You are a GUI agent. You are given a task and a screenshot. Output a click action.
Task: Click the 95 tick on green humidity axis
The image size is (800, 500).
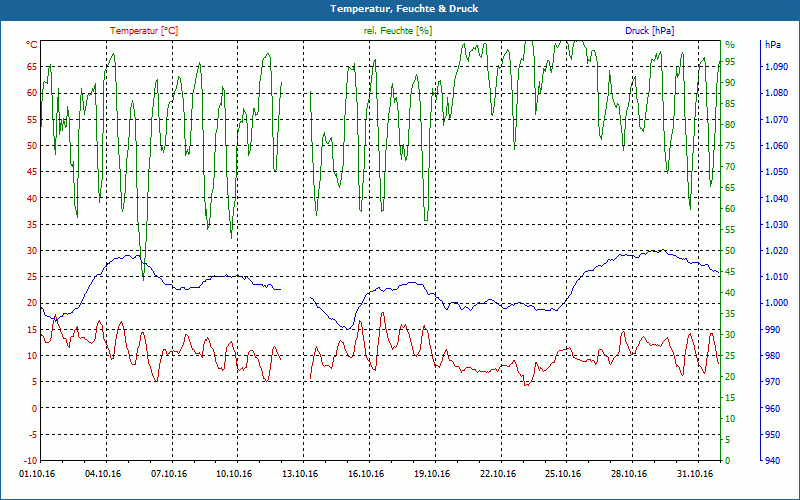coord(730,62)
